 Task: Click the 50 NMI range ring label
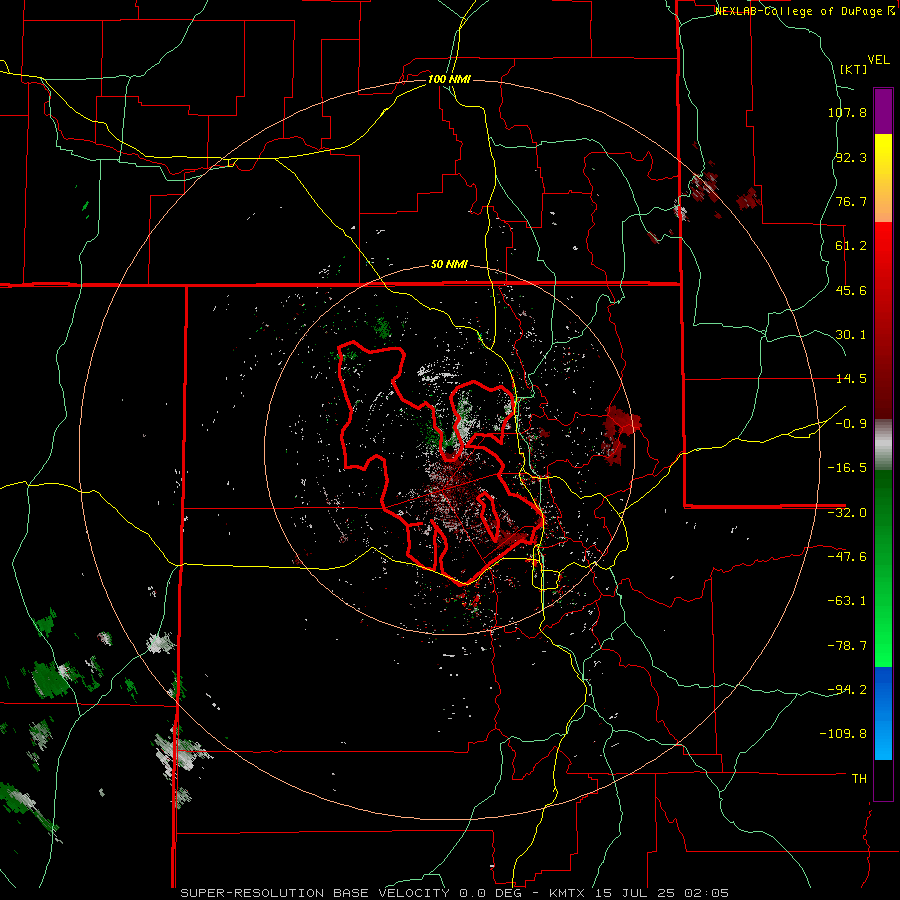click(449, 265)
